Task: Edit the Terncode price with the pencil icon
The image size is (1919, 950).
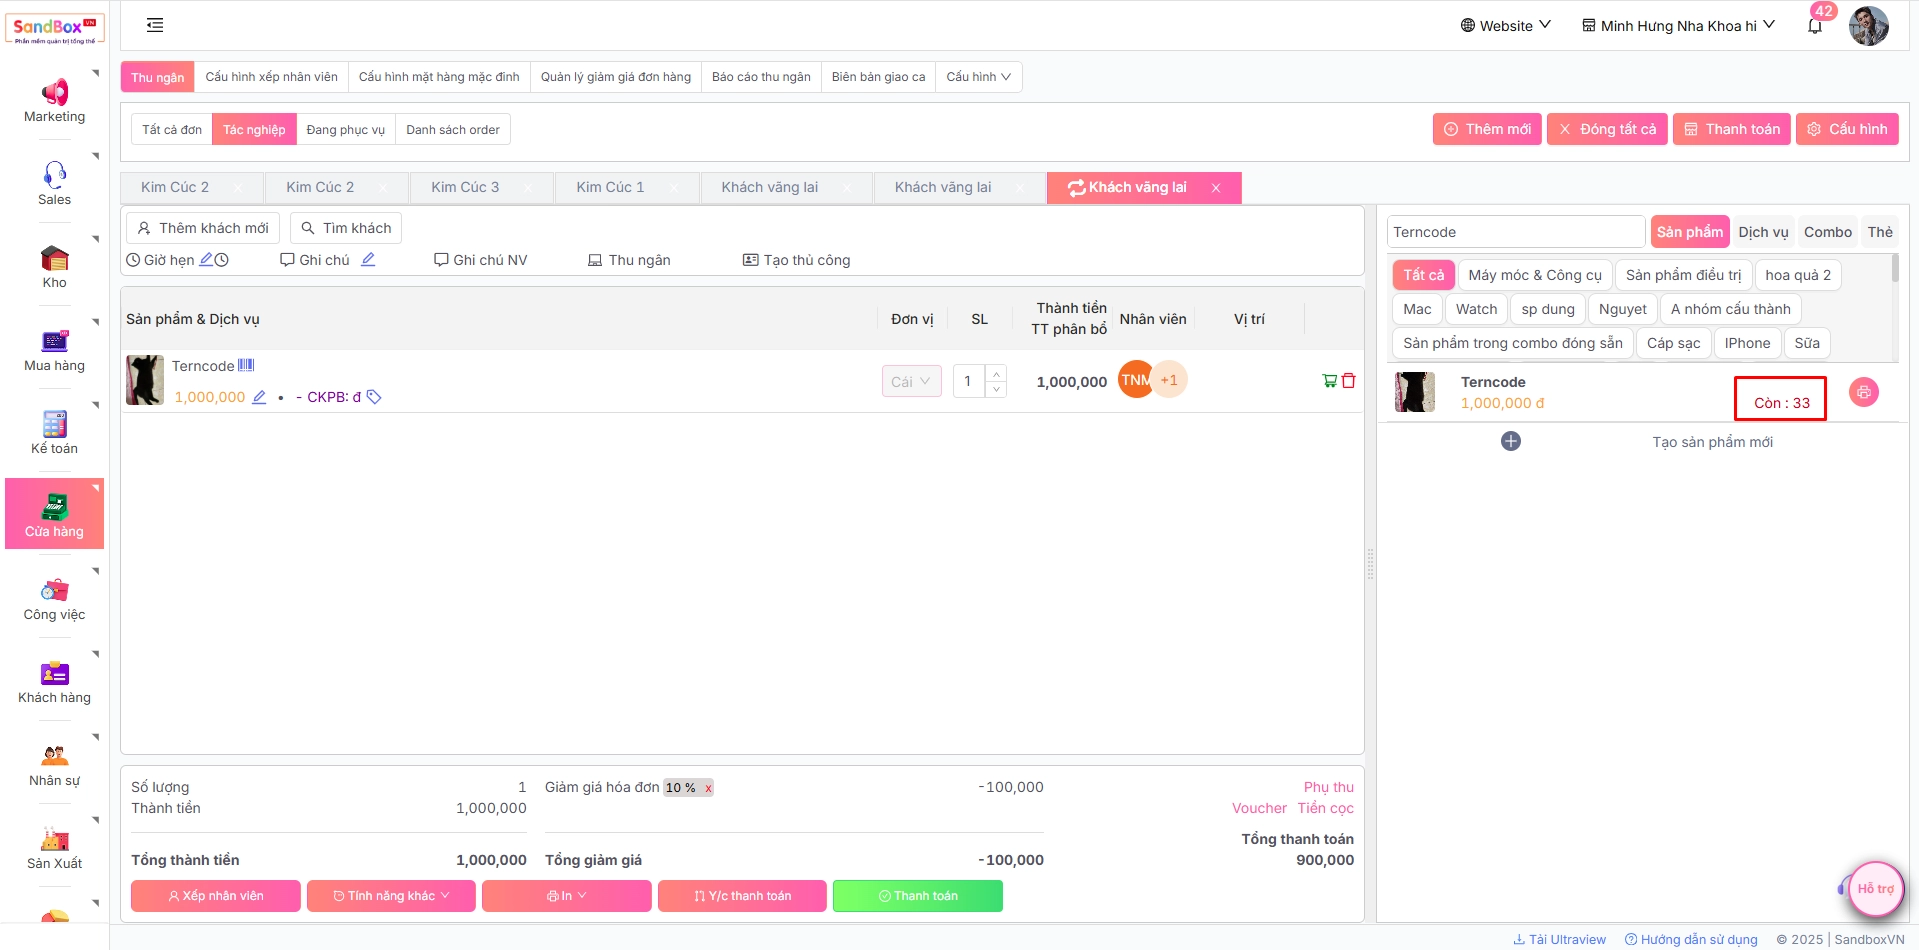Action: [x=259, y=397]
